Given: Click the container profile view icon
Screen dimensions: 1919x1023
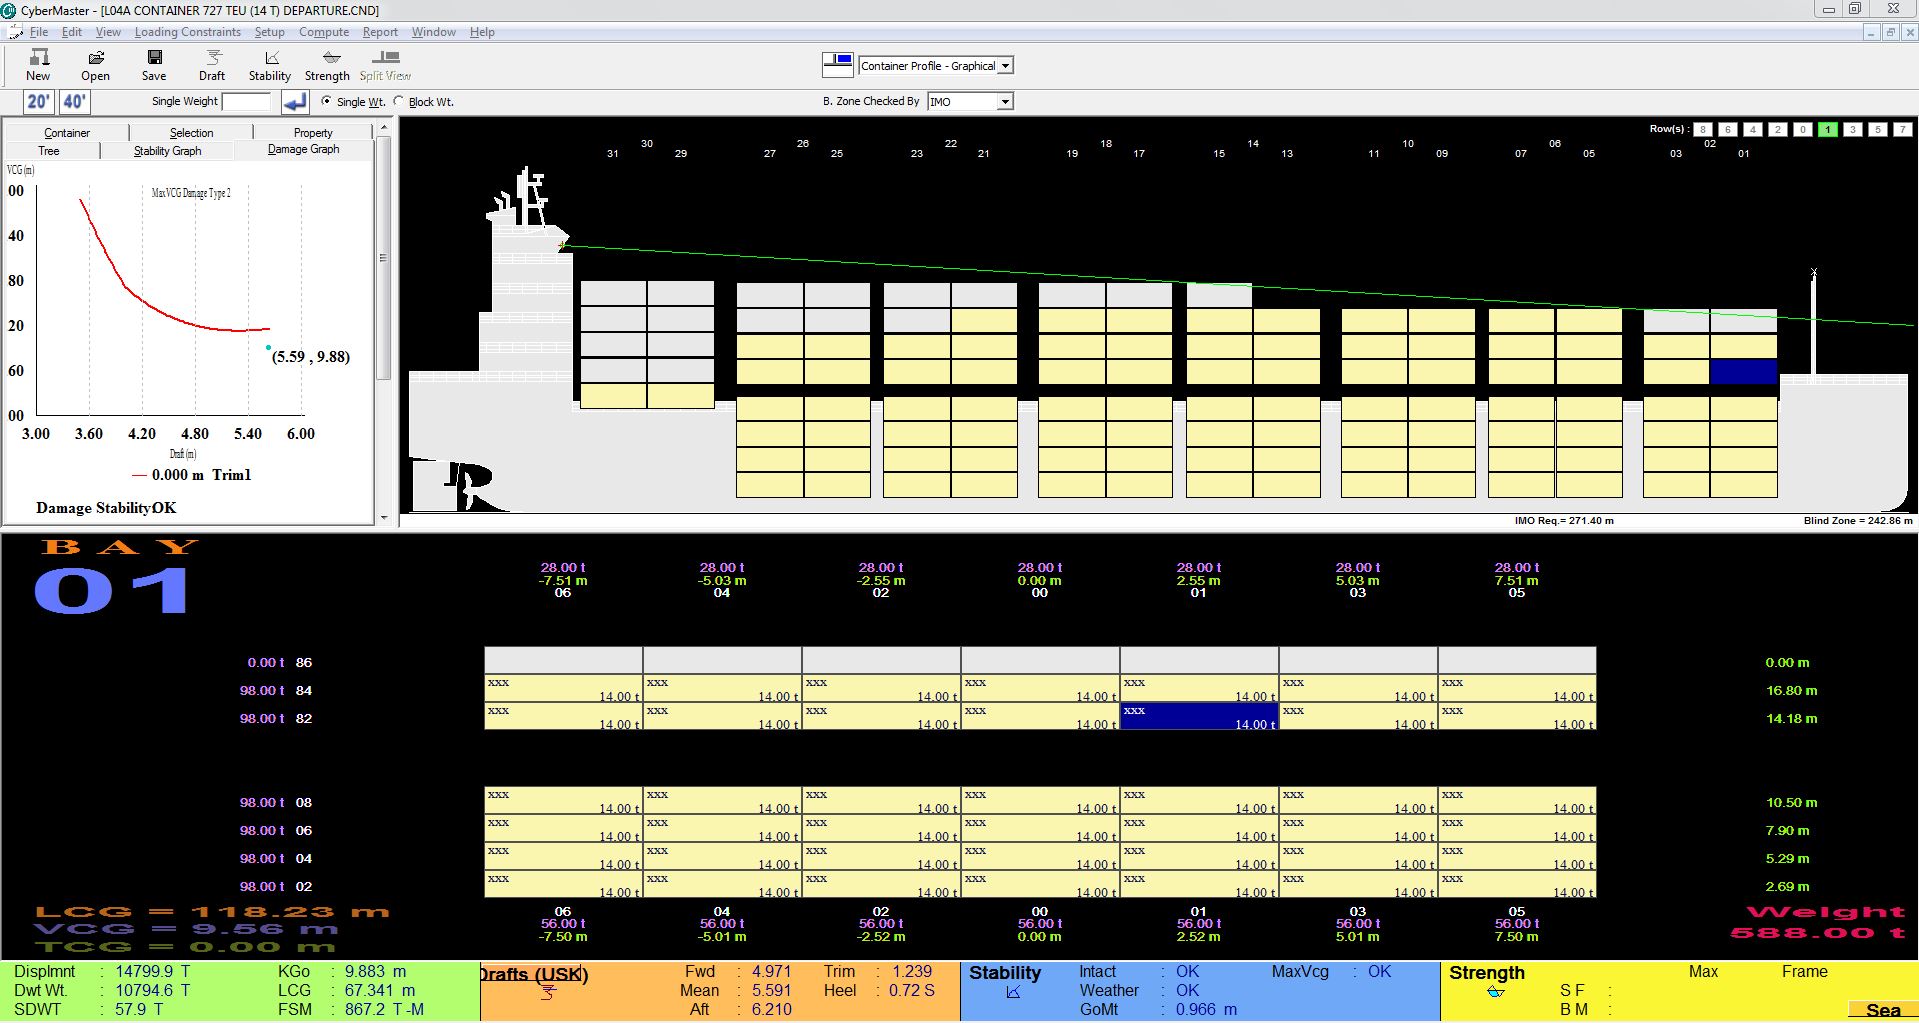Looking at the screenshot, I should (x=838, y=65).
